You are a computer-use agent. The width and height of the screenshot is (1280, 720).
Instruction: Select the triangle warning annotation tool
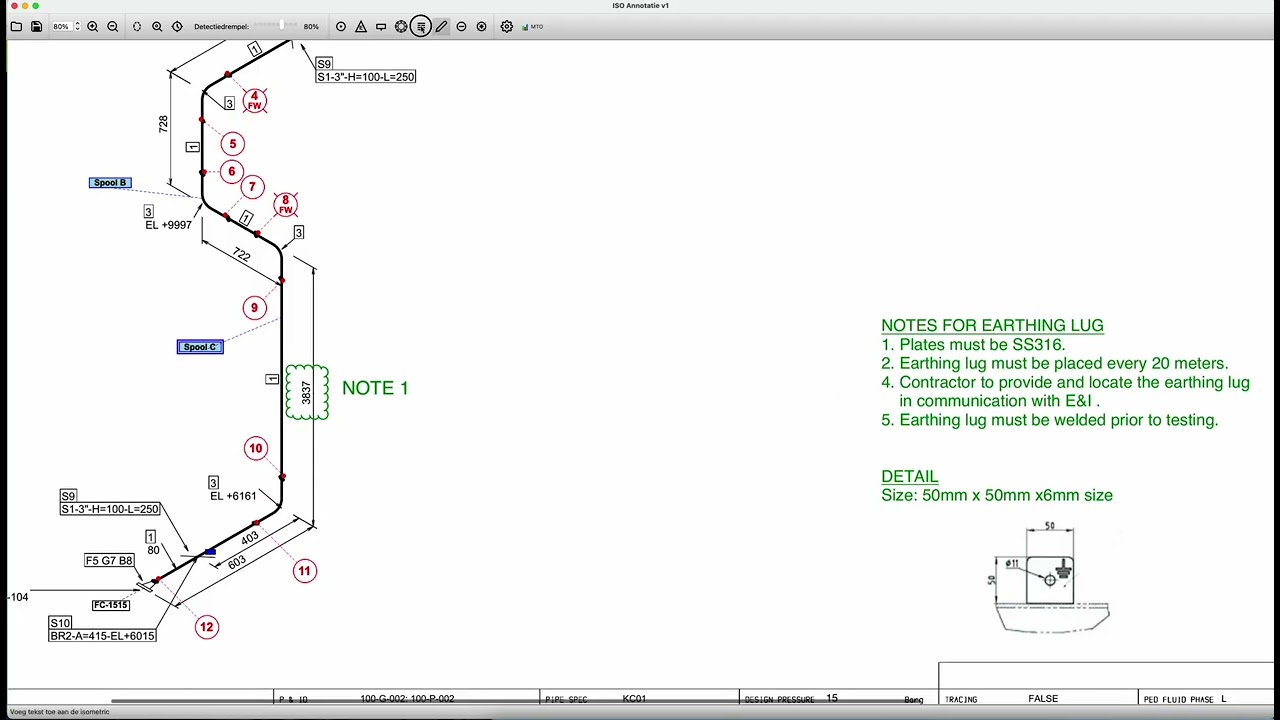[361, 26]
